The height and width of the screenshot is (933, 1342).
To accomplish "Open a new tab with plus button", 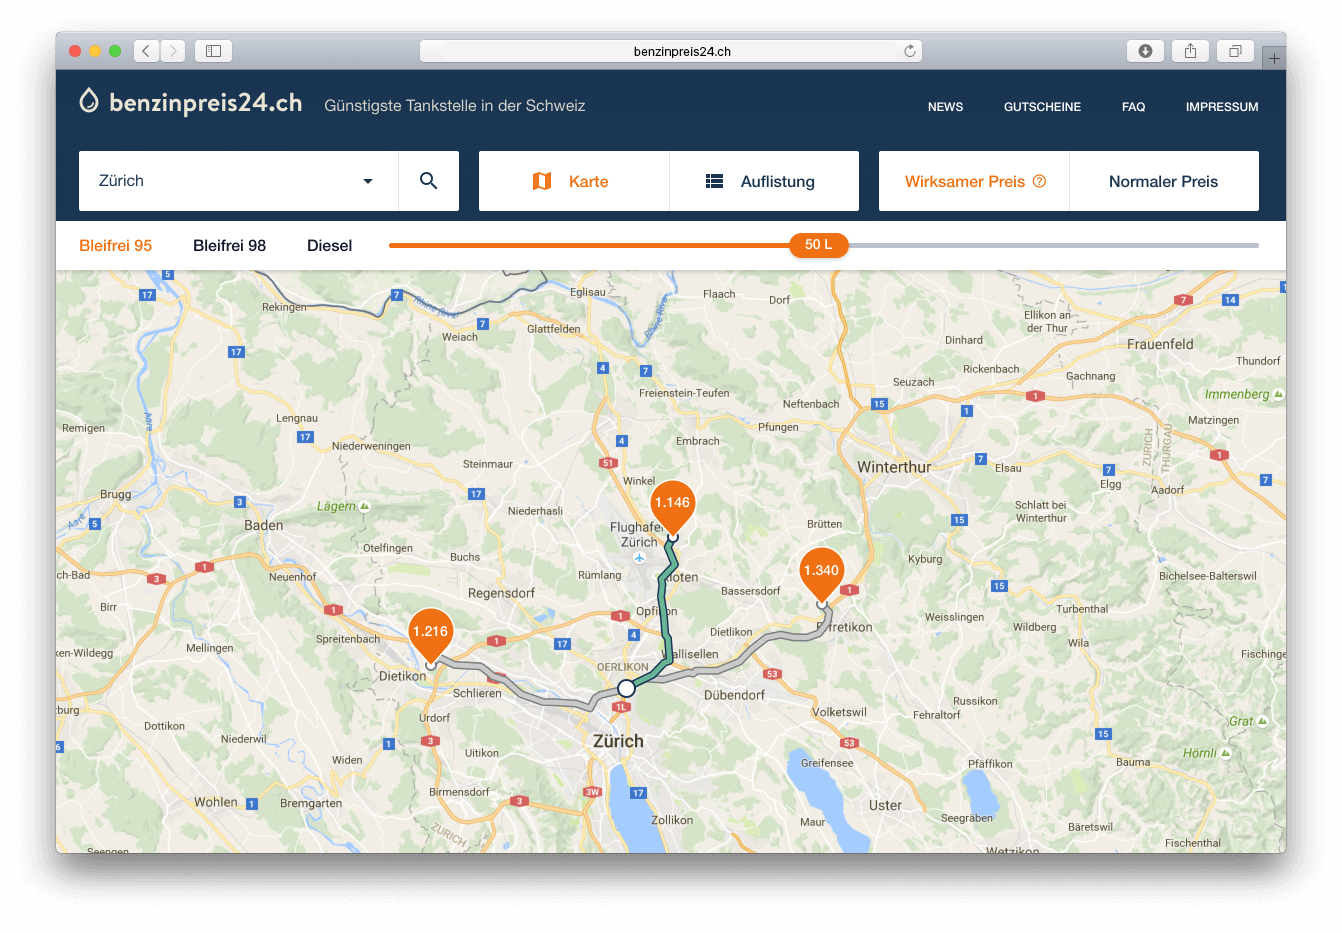I will pos(1274,59).
